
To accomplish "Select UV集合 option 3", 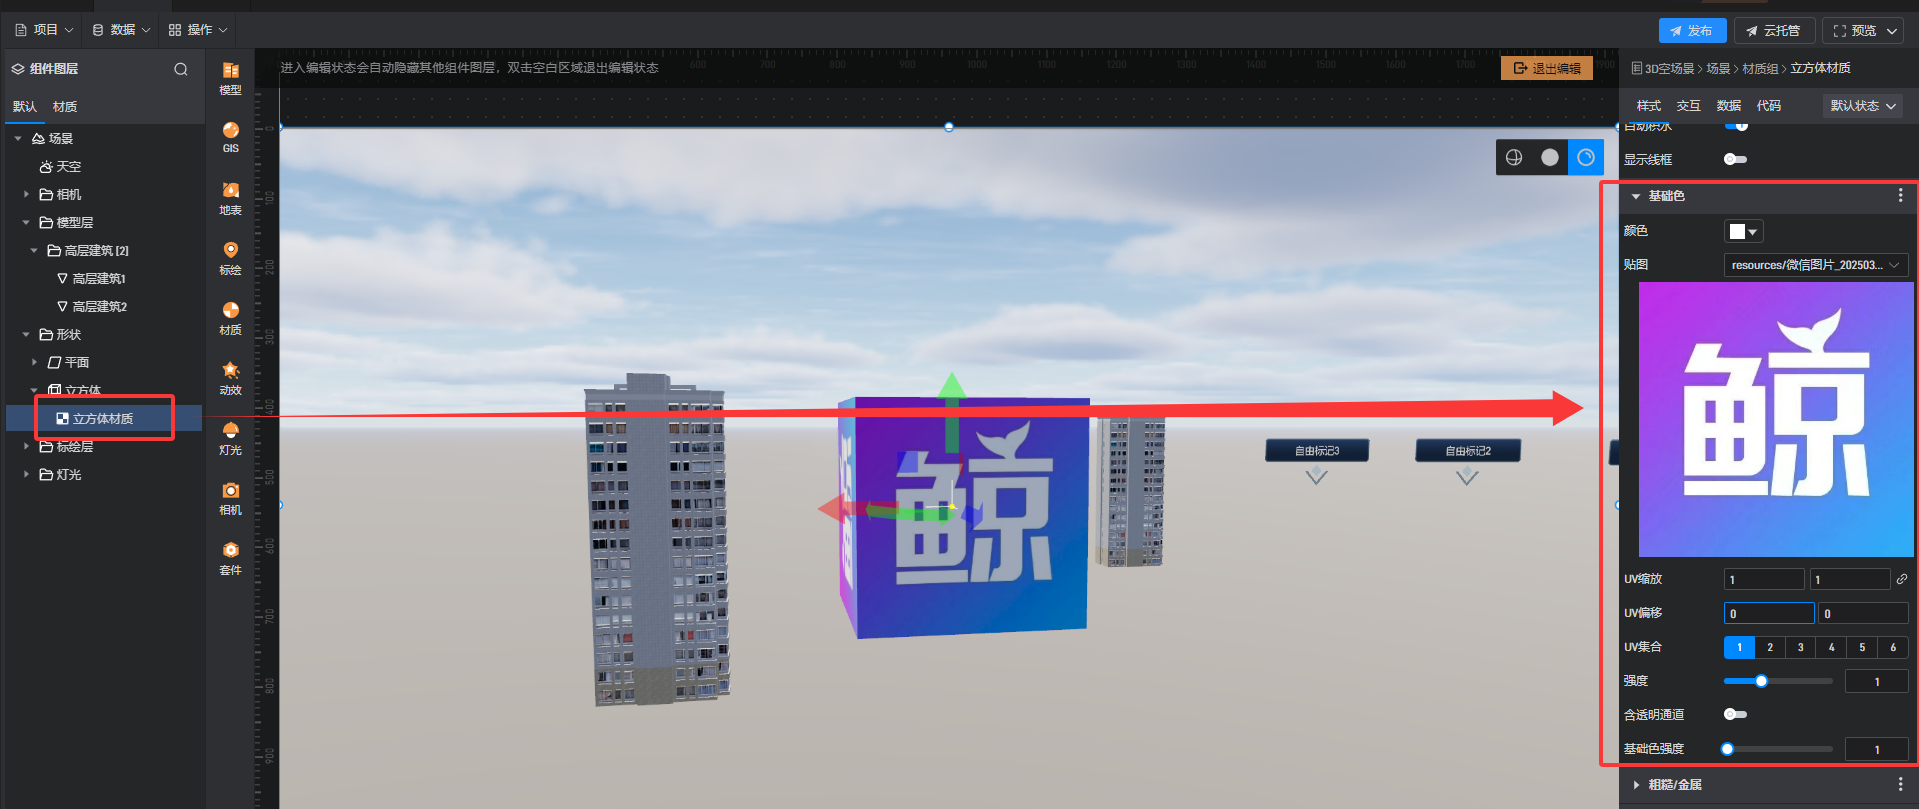I will (x=1801, y=647).
